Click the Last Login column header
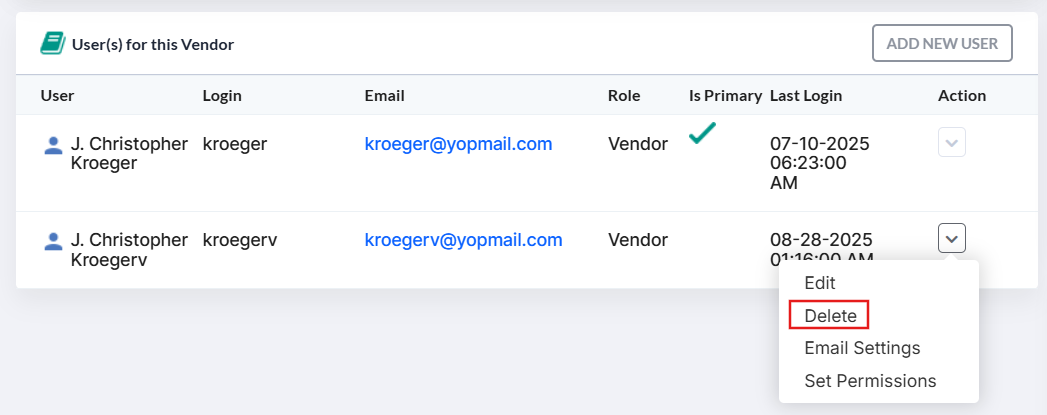 [806, 95]
